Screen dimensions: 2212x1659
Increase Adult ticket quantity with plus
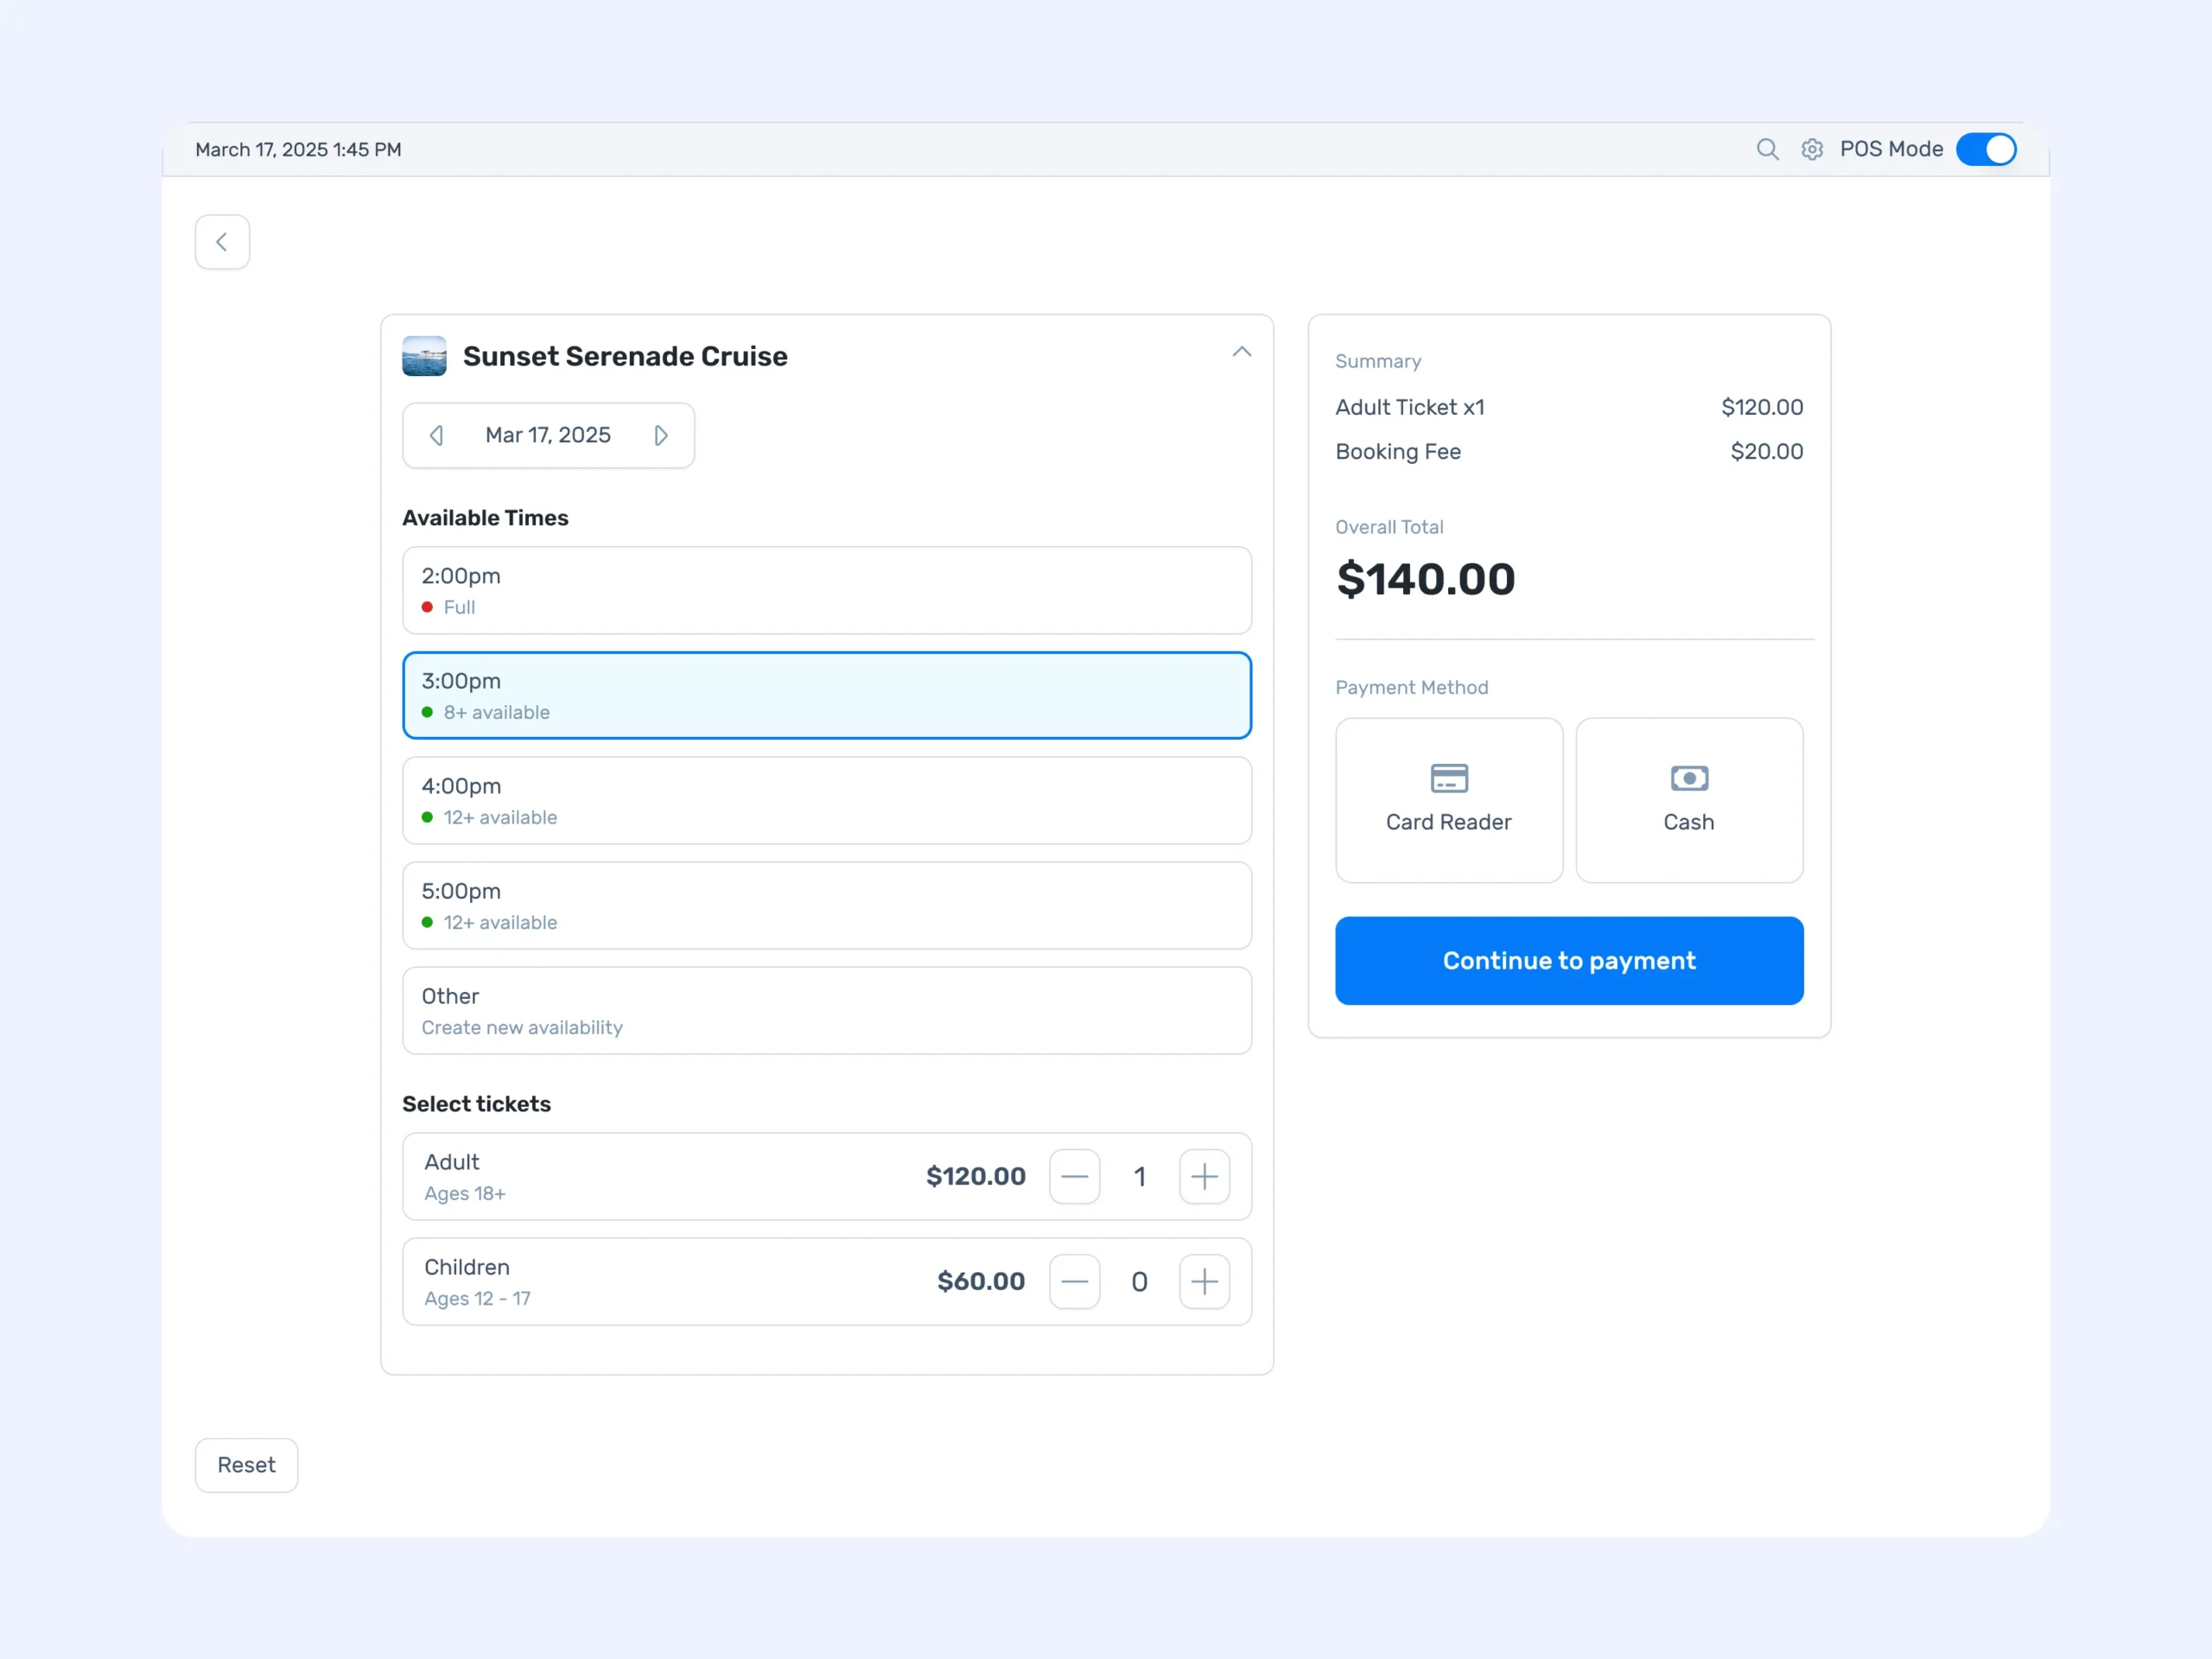1204,1176
